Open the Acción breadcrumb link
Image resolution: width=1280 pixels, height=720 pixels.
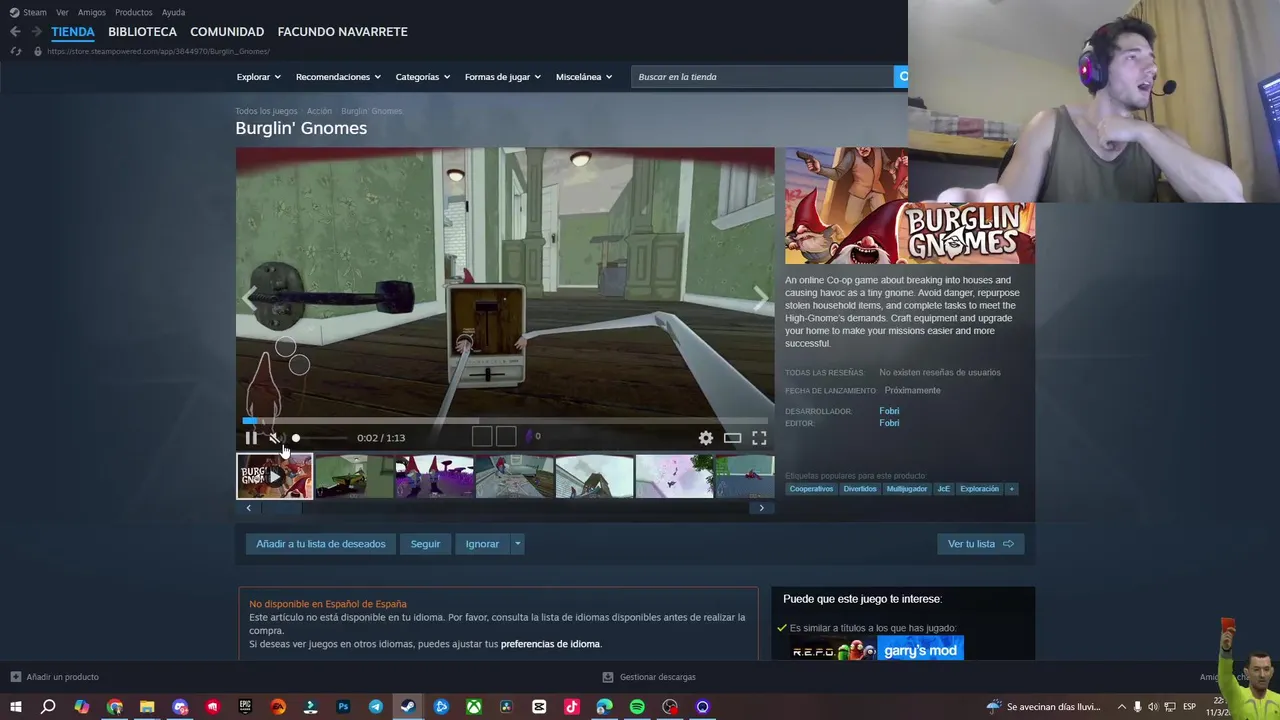point(319,111)
